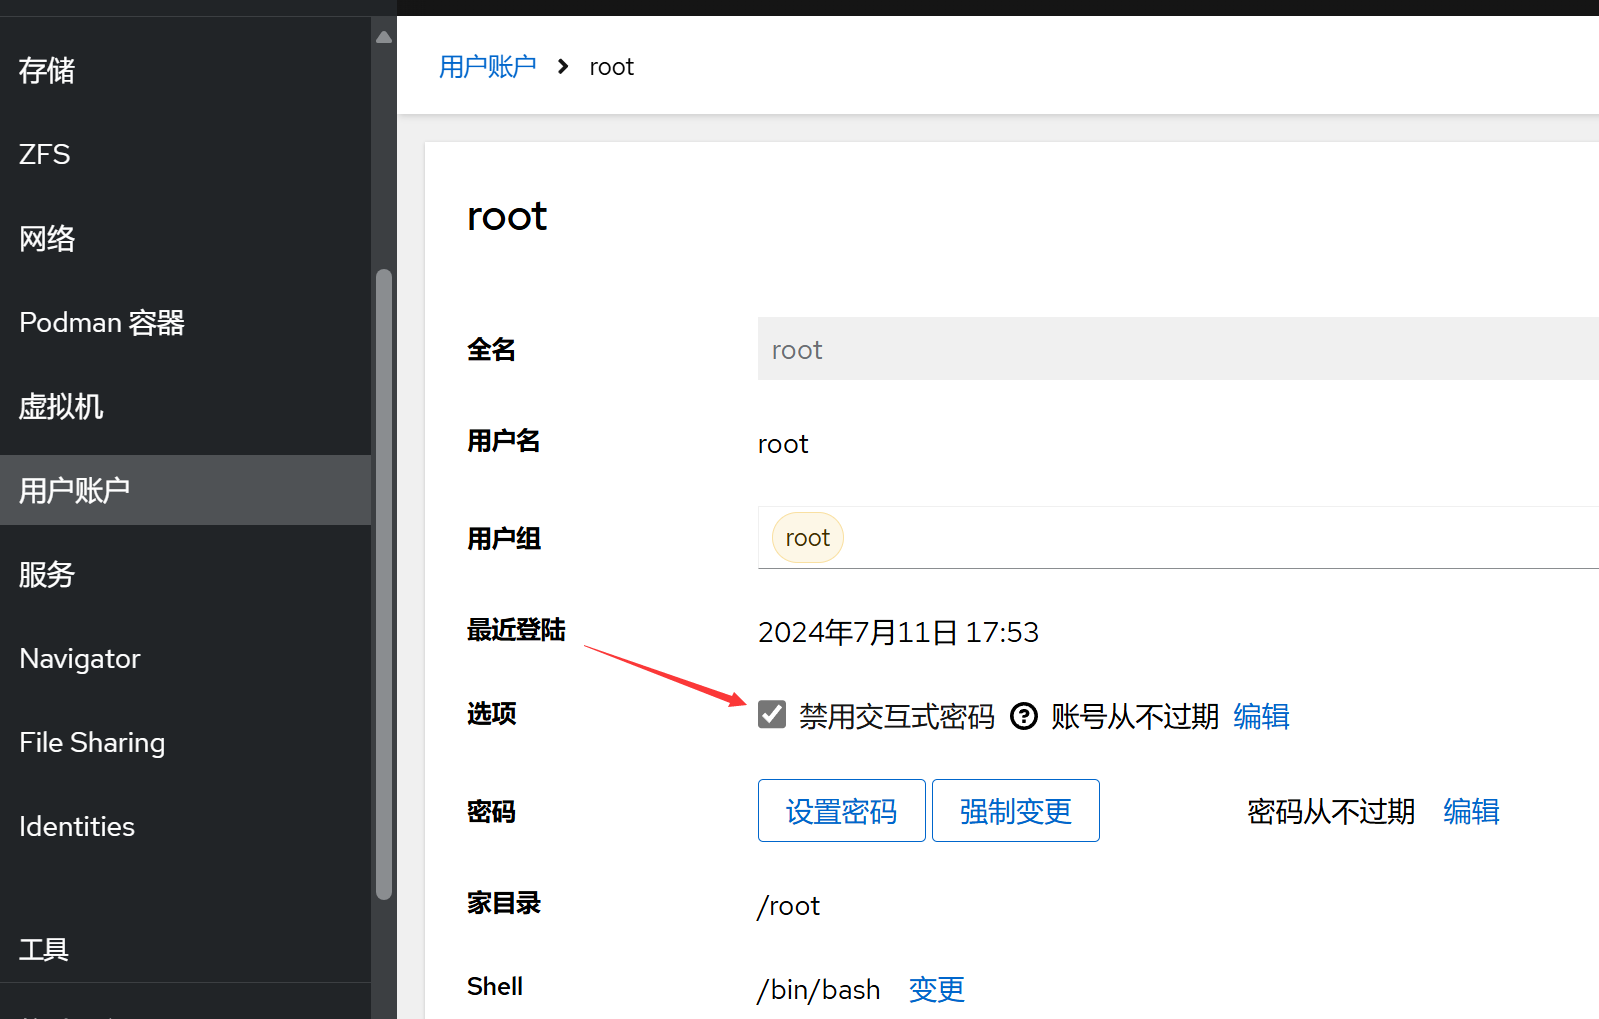Screen dimensions: 1599x1019
Task: Toggle the 禁用交互式密码 checkbox
Action: [772, 715]
